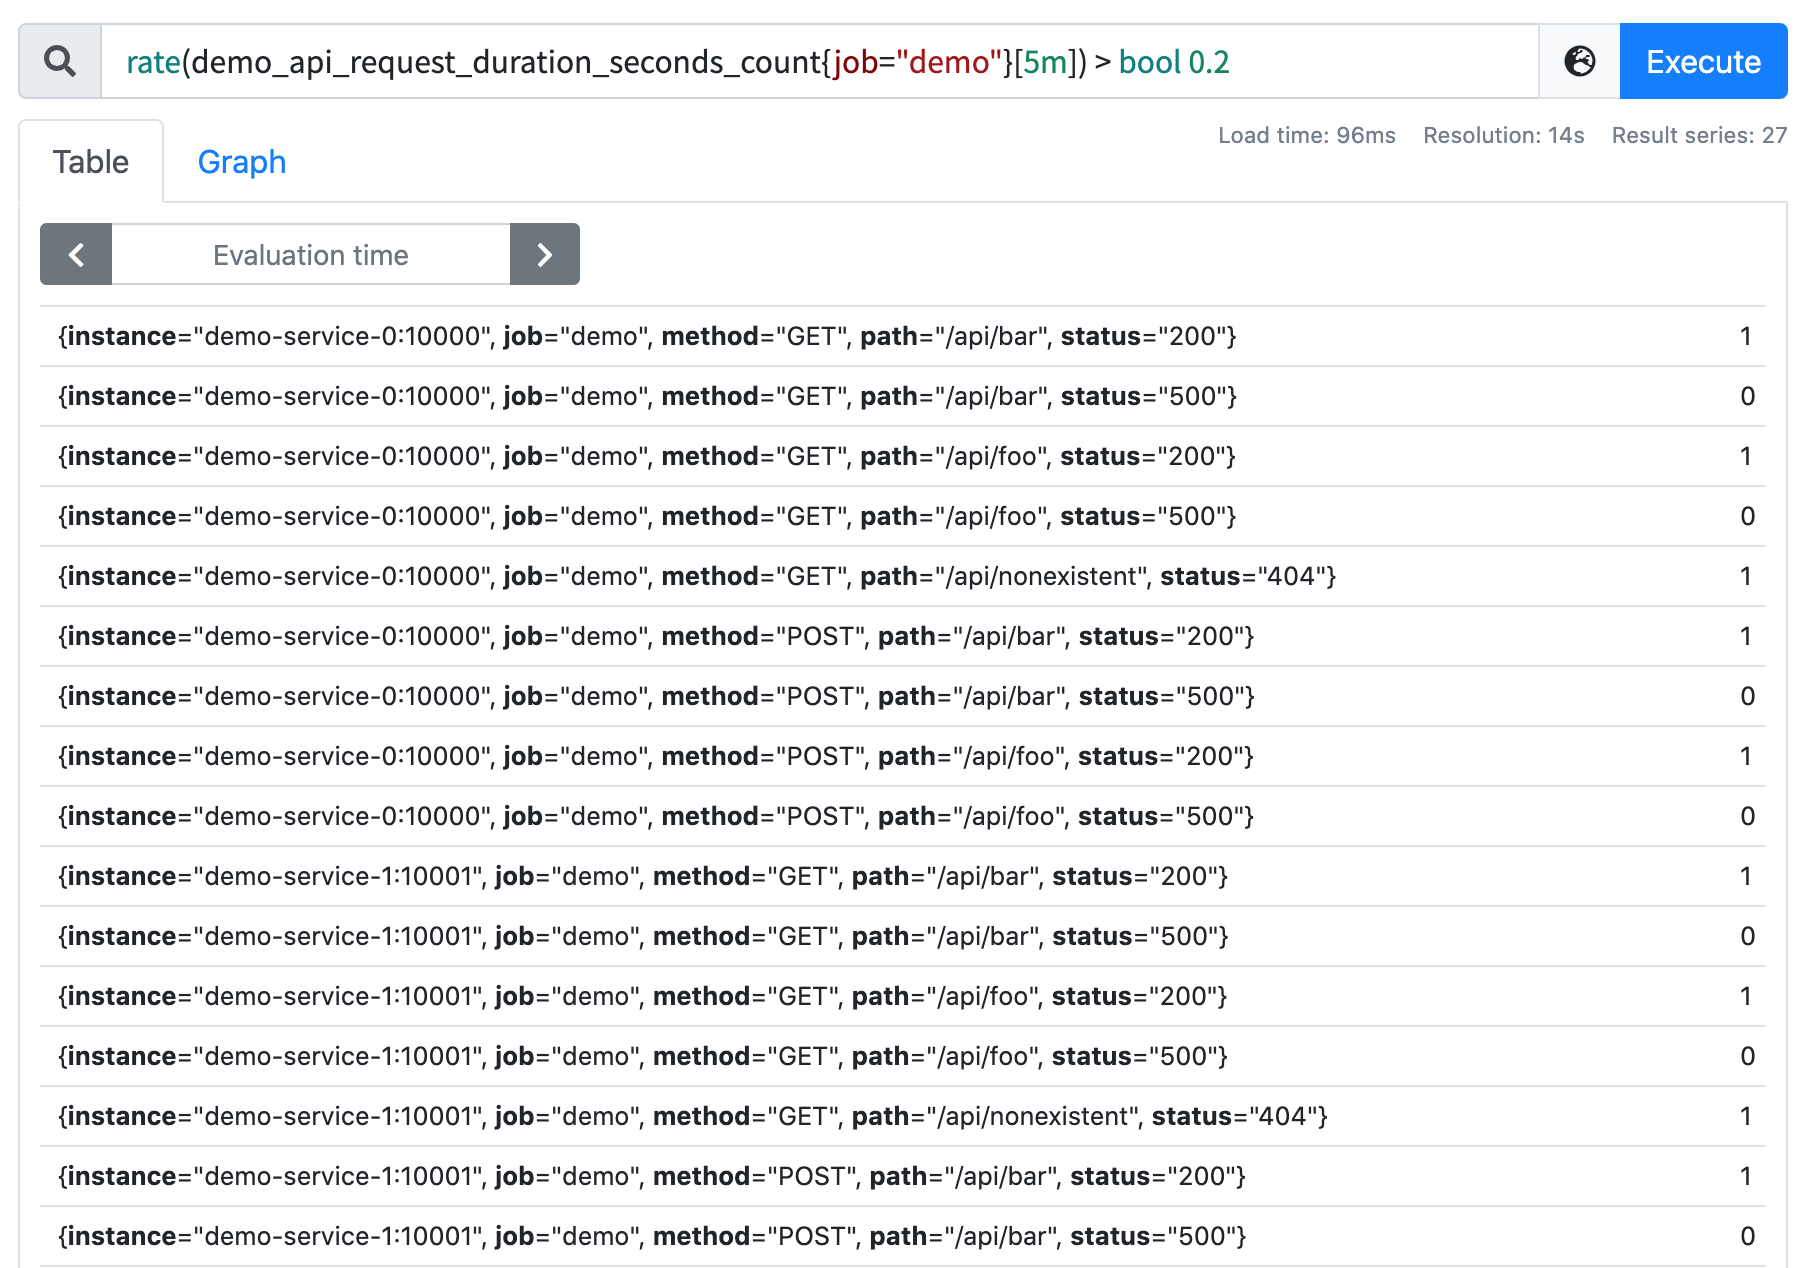Viewport: 1802px width, 1268px height.
Task: Click value 0 of demo-service-1 POST /api/bar 500
Action: click(x=1747, y=1236)
